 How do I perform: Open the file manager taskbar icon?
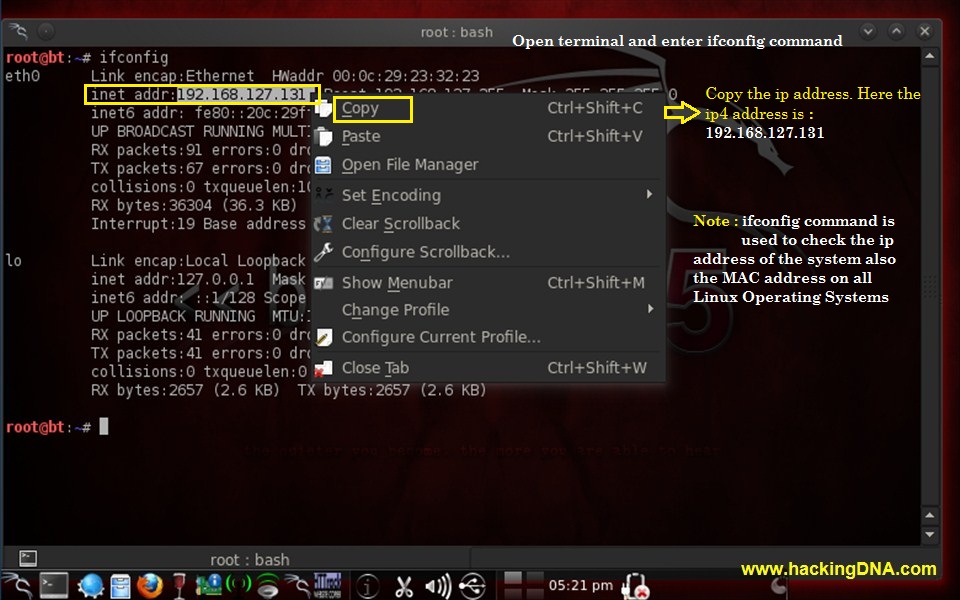click(x=120, y=586)
